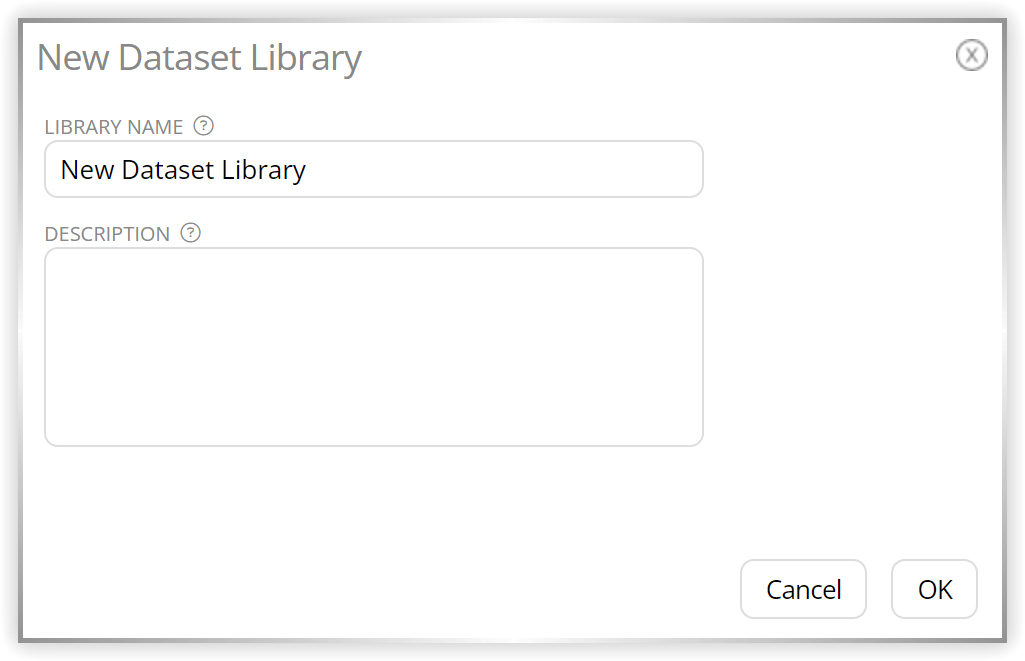Click OK button next to Cancel
Image resolution: width=1025 pixels, height=661 pixels.
935,589
